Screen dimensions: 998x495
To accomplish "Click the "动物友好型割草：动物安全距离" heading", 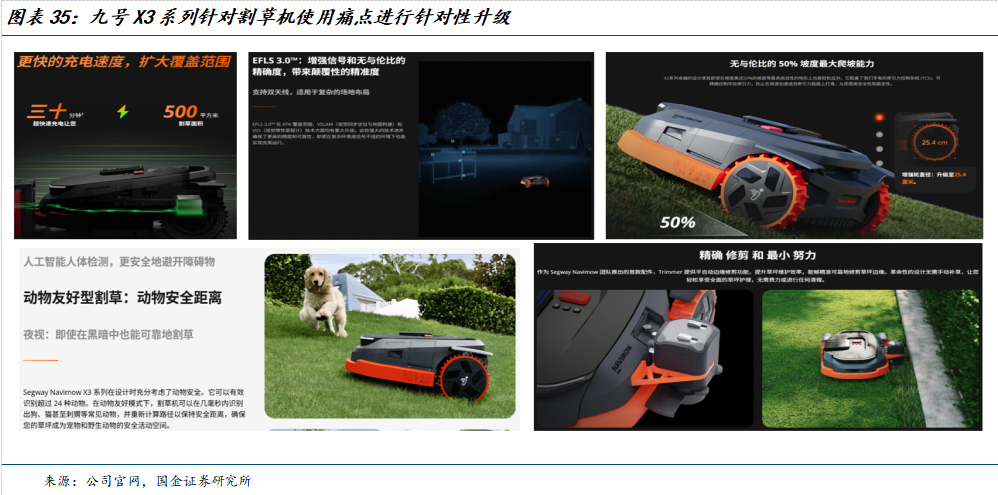I will coord(122,297).
